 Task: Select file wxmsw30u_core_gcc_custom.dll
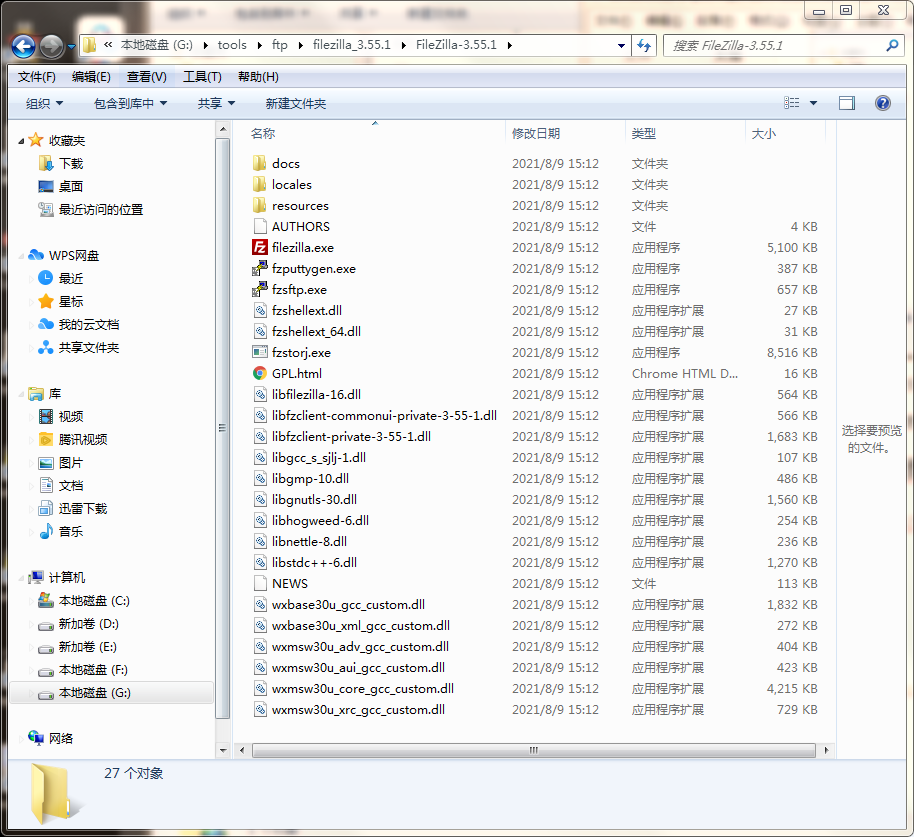coord(363,688)
